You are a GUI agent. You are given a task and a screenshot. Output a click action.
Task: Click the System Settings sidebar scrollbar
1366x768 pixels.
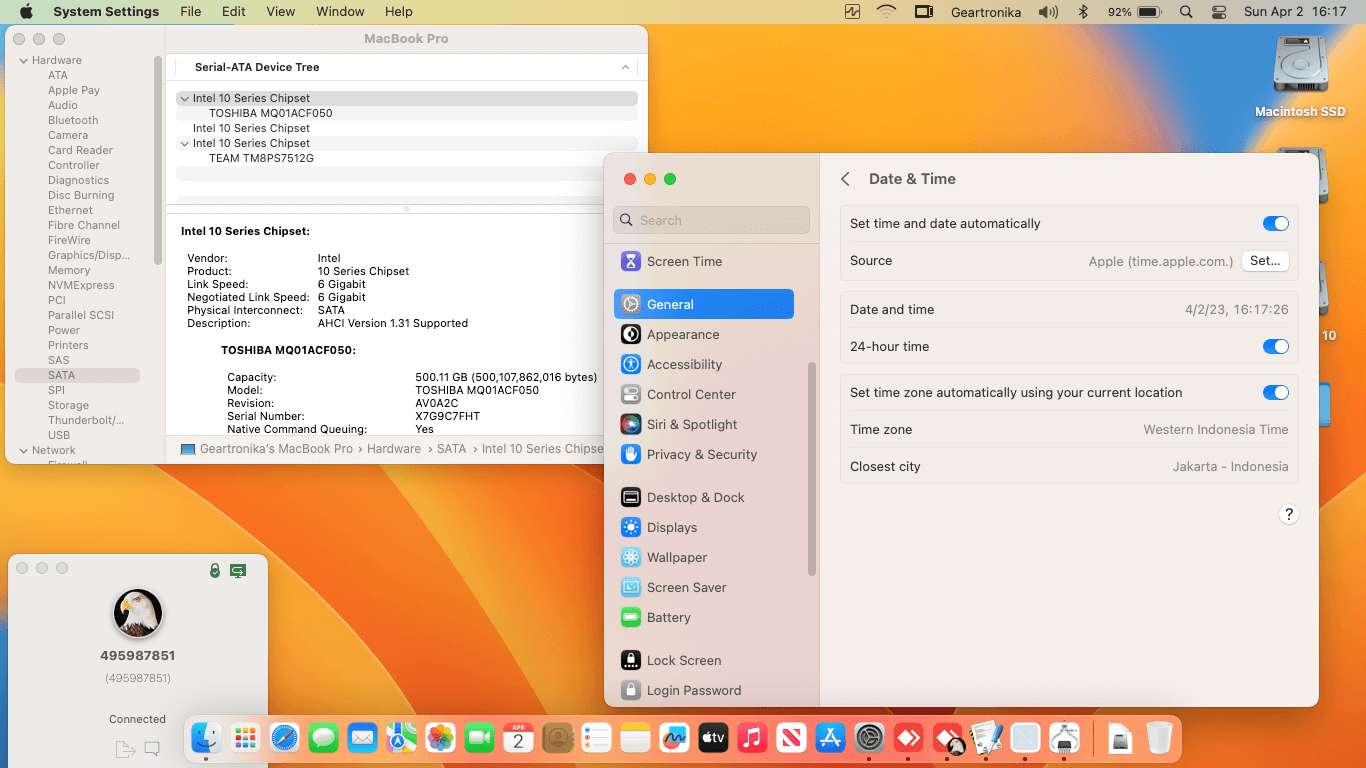point(811,468)
